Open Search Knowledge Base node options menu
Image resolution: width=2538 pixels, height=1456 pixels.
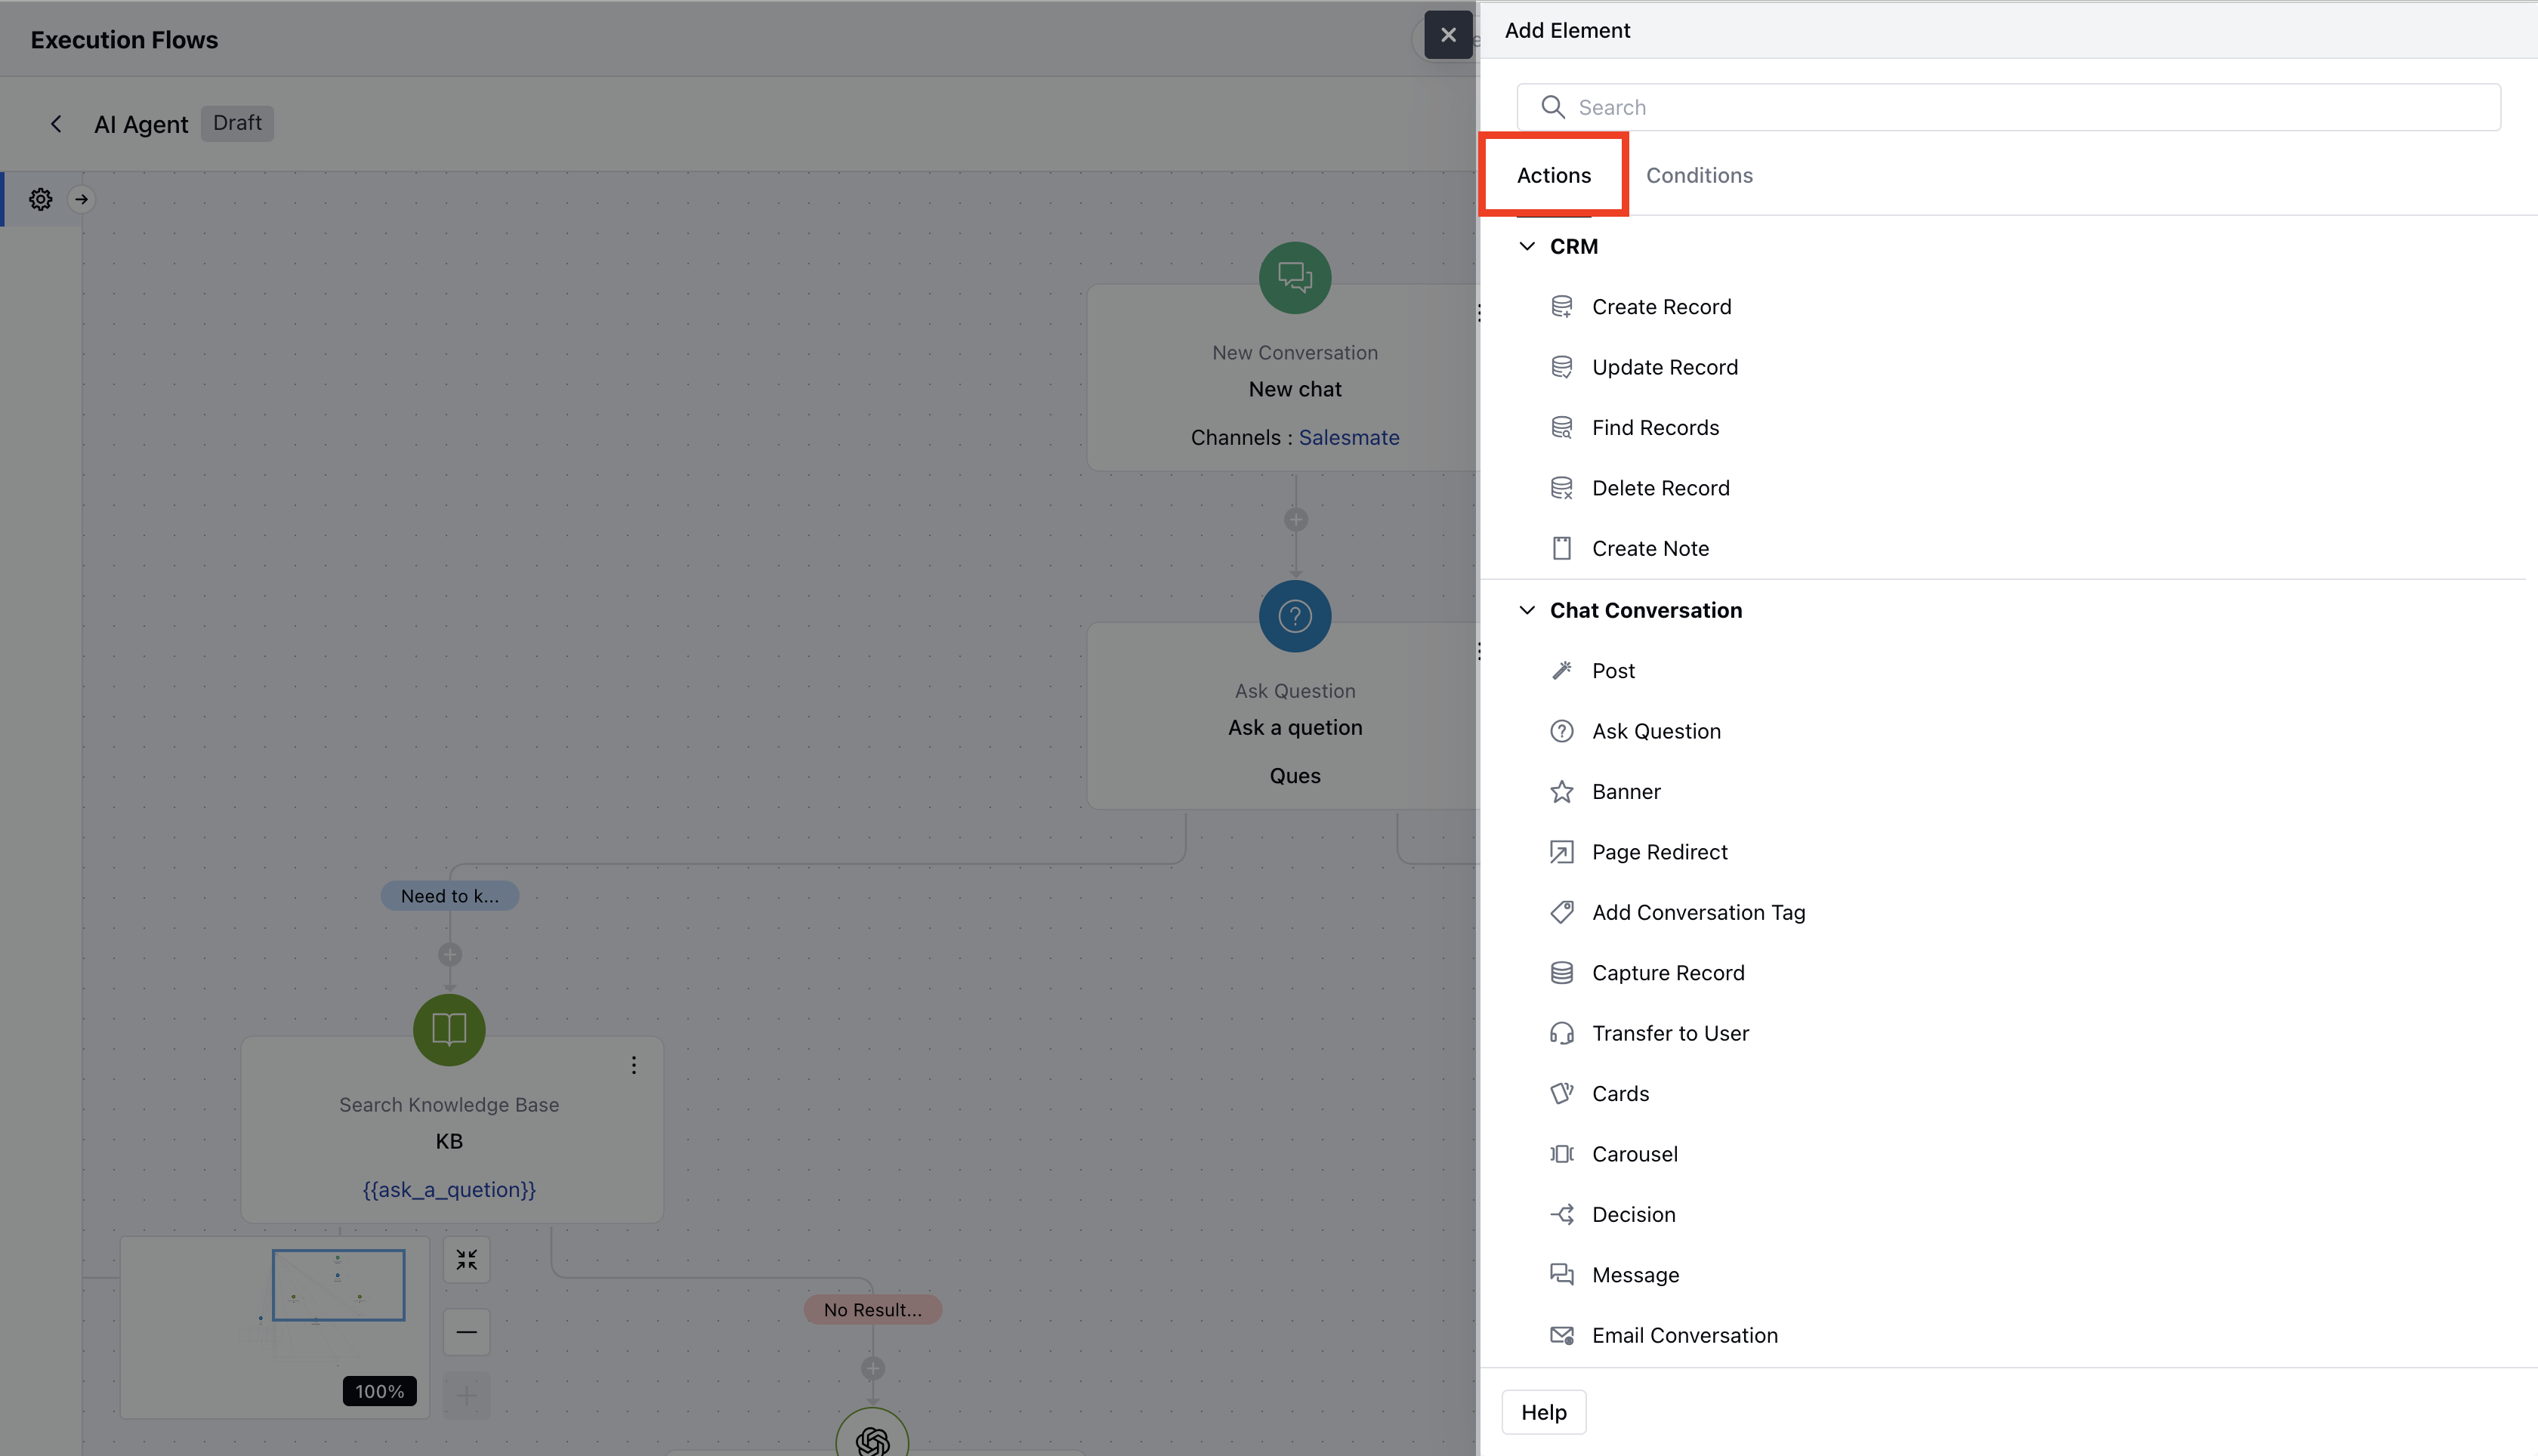coord(633,1065)
